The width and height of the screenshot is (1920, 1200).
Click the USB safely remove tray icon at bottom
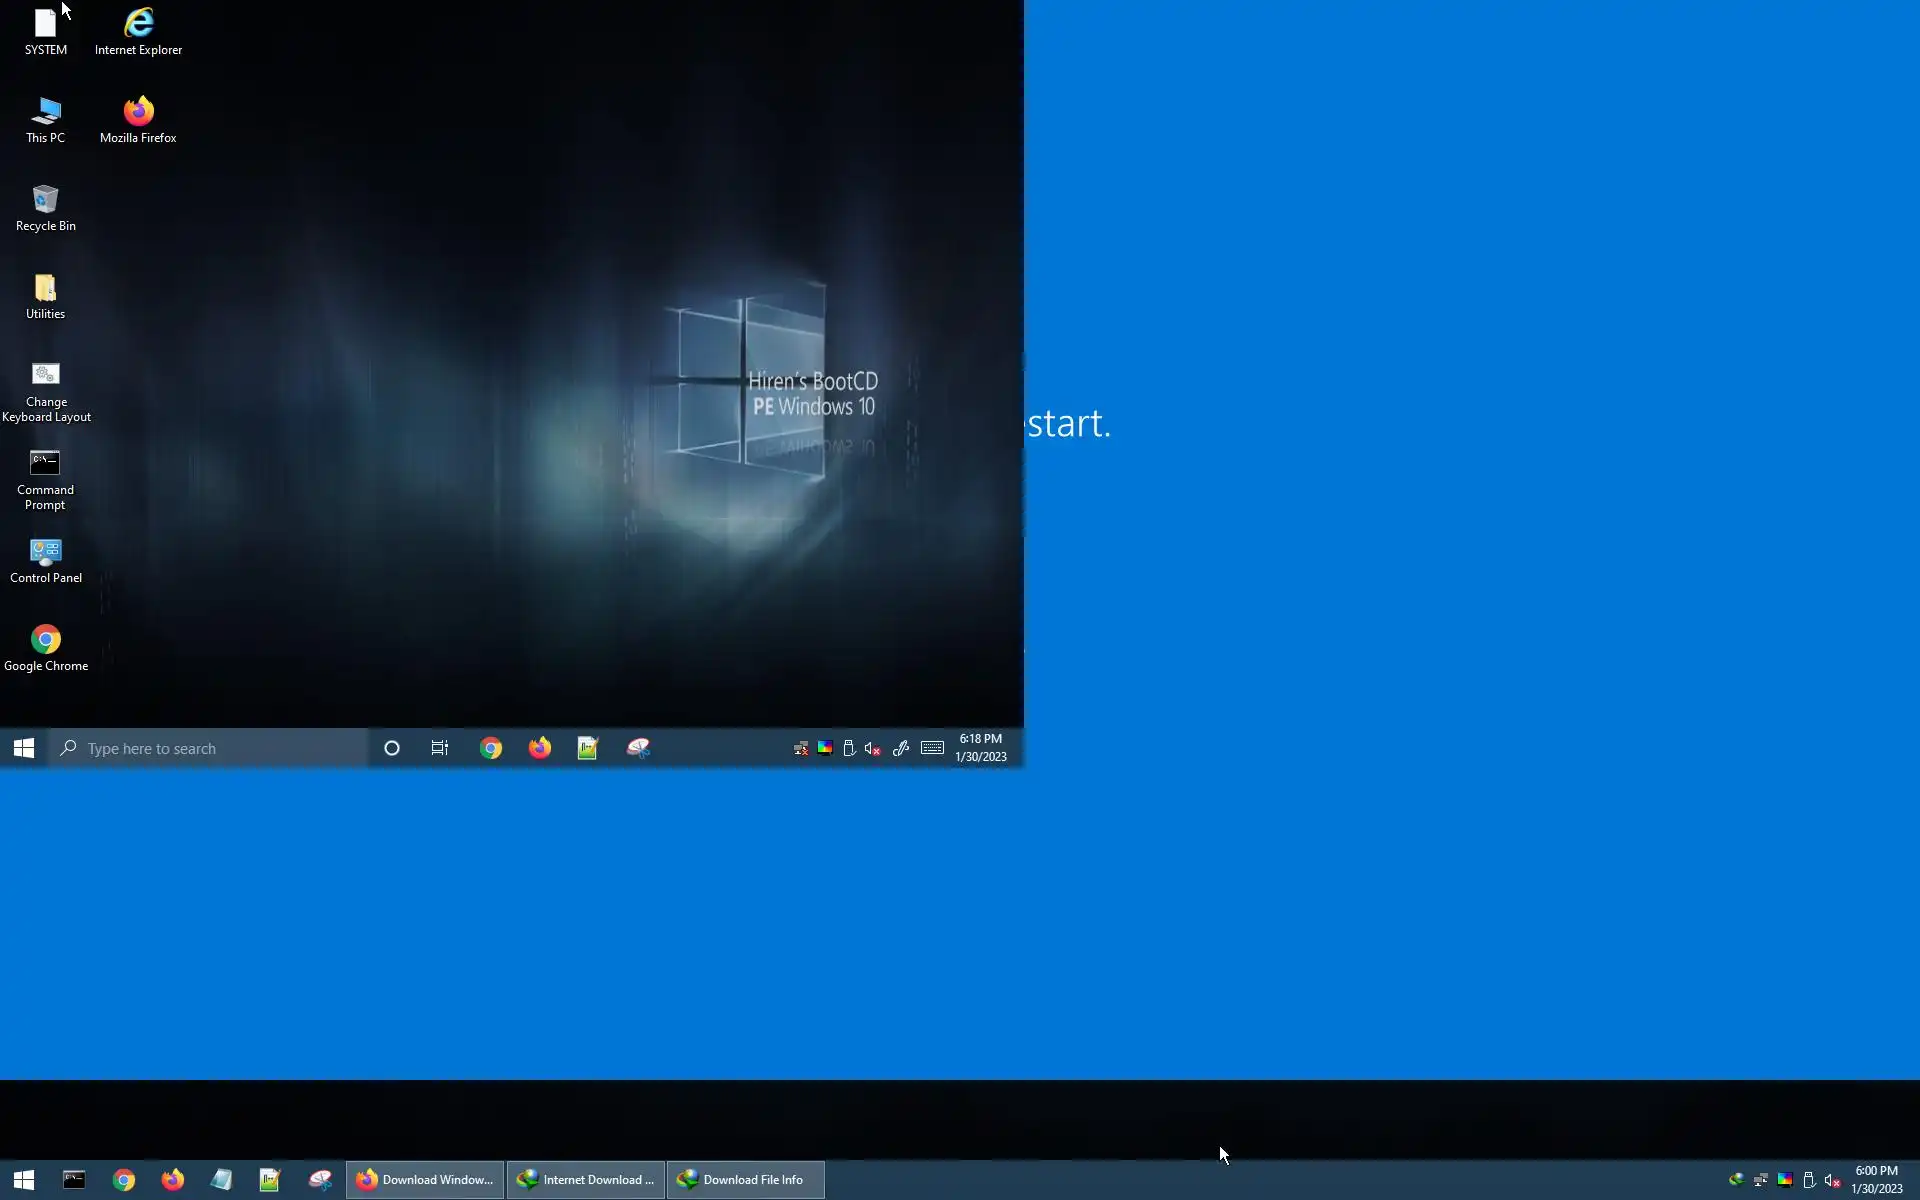[1809, 1180]
